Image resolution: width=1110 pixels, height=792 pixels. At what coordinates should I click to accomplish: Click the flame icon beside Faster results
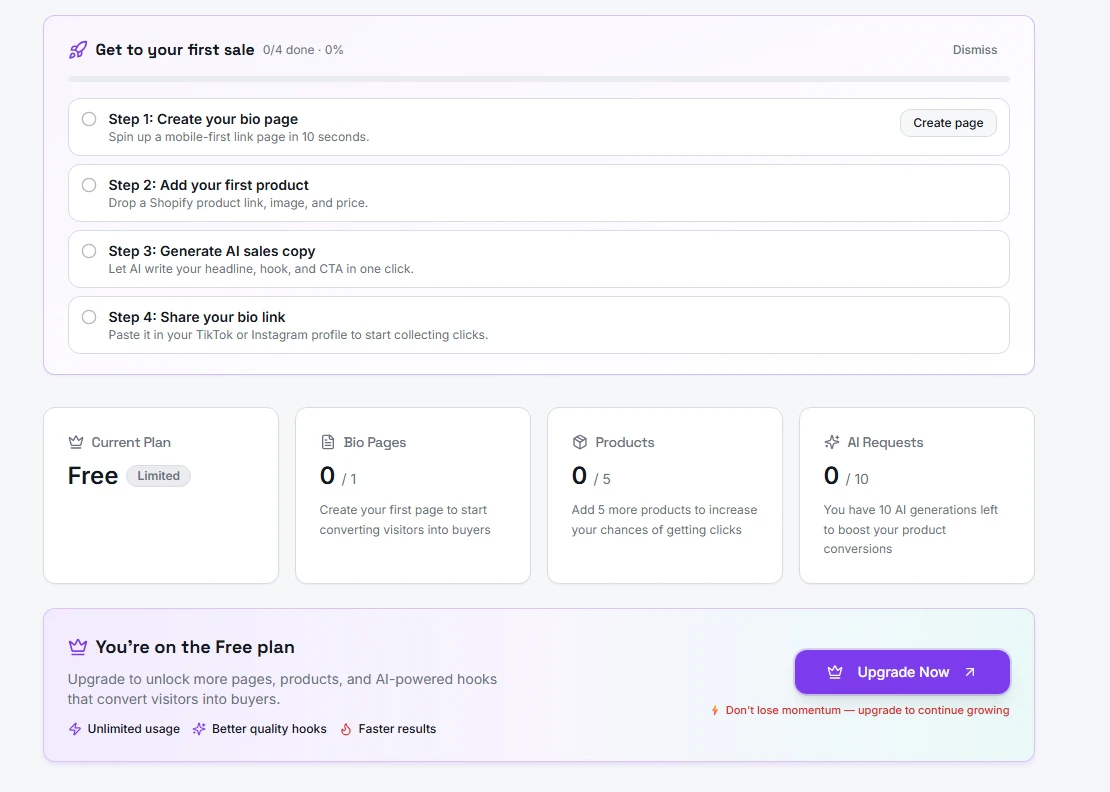(x=346, y=729)
